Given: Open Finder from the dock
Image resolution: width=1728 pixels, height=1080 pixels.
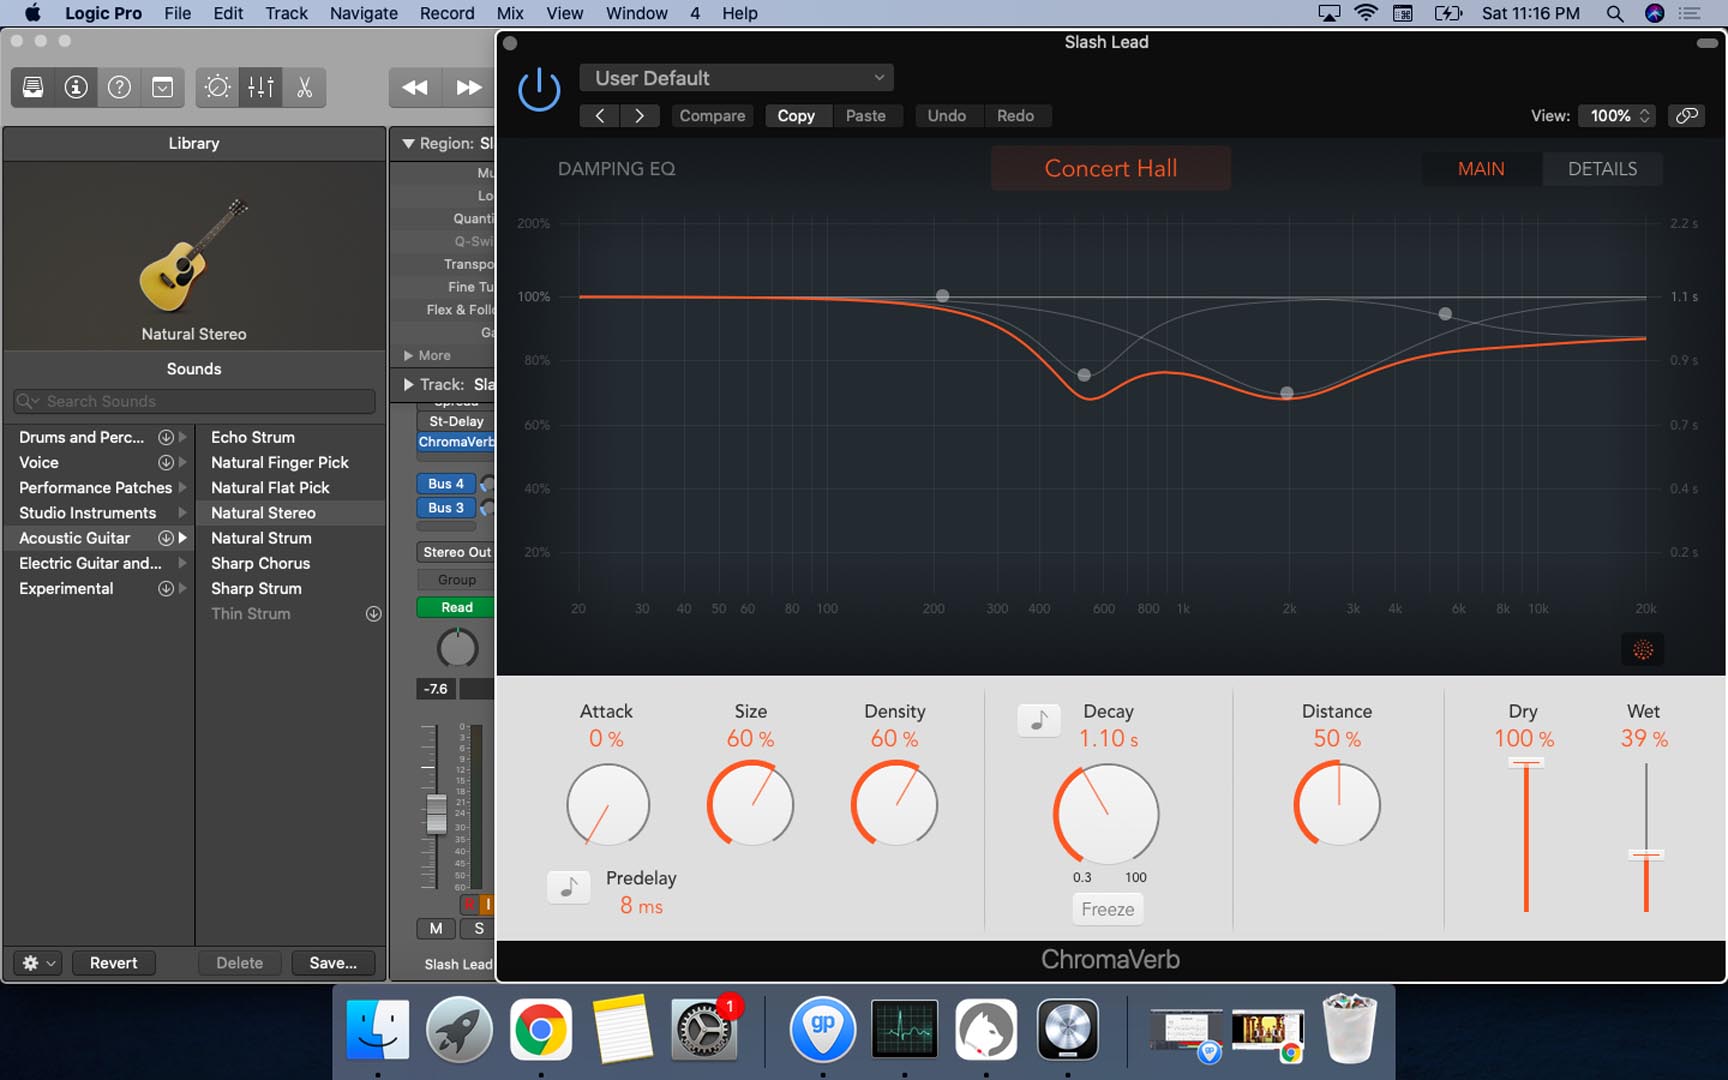Looking at the screenshot, I should 378,1029.
